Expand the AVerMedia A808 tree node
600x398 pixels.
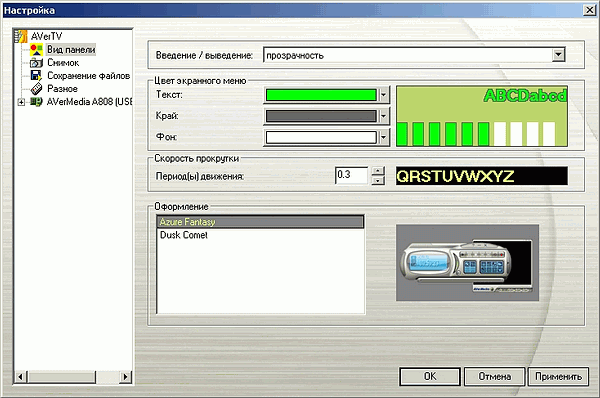[x=21, y=102]
